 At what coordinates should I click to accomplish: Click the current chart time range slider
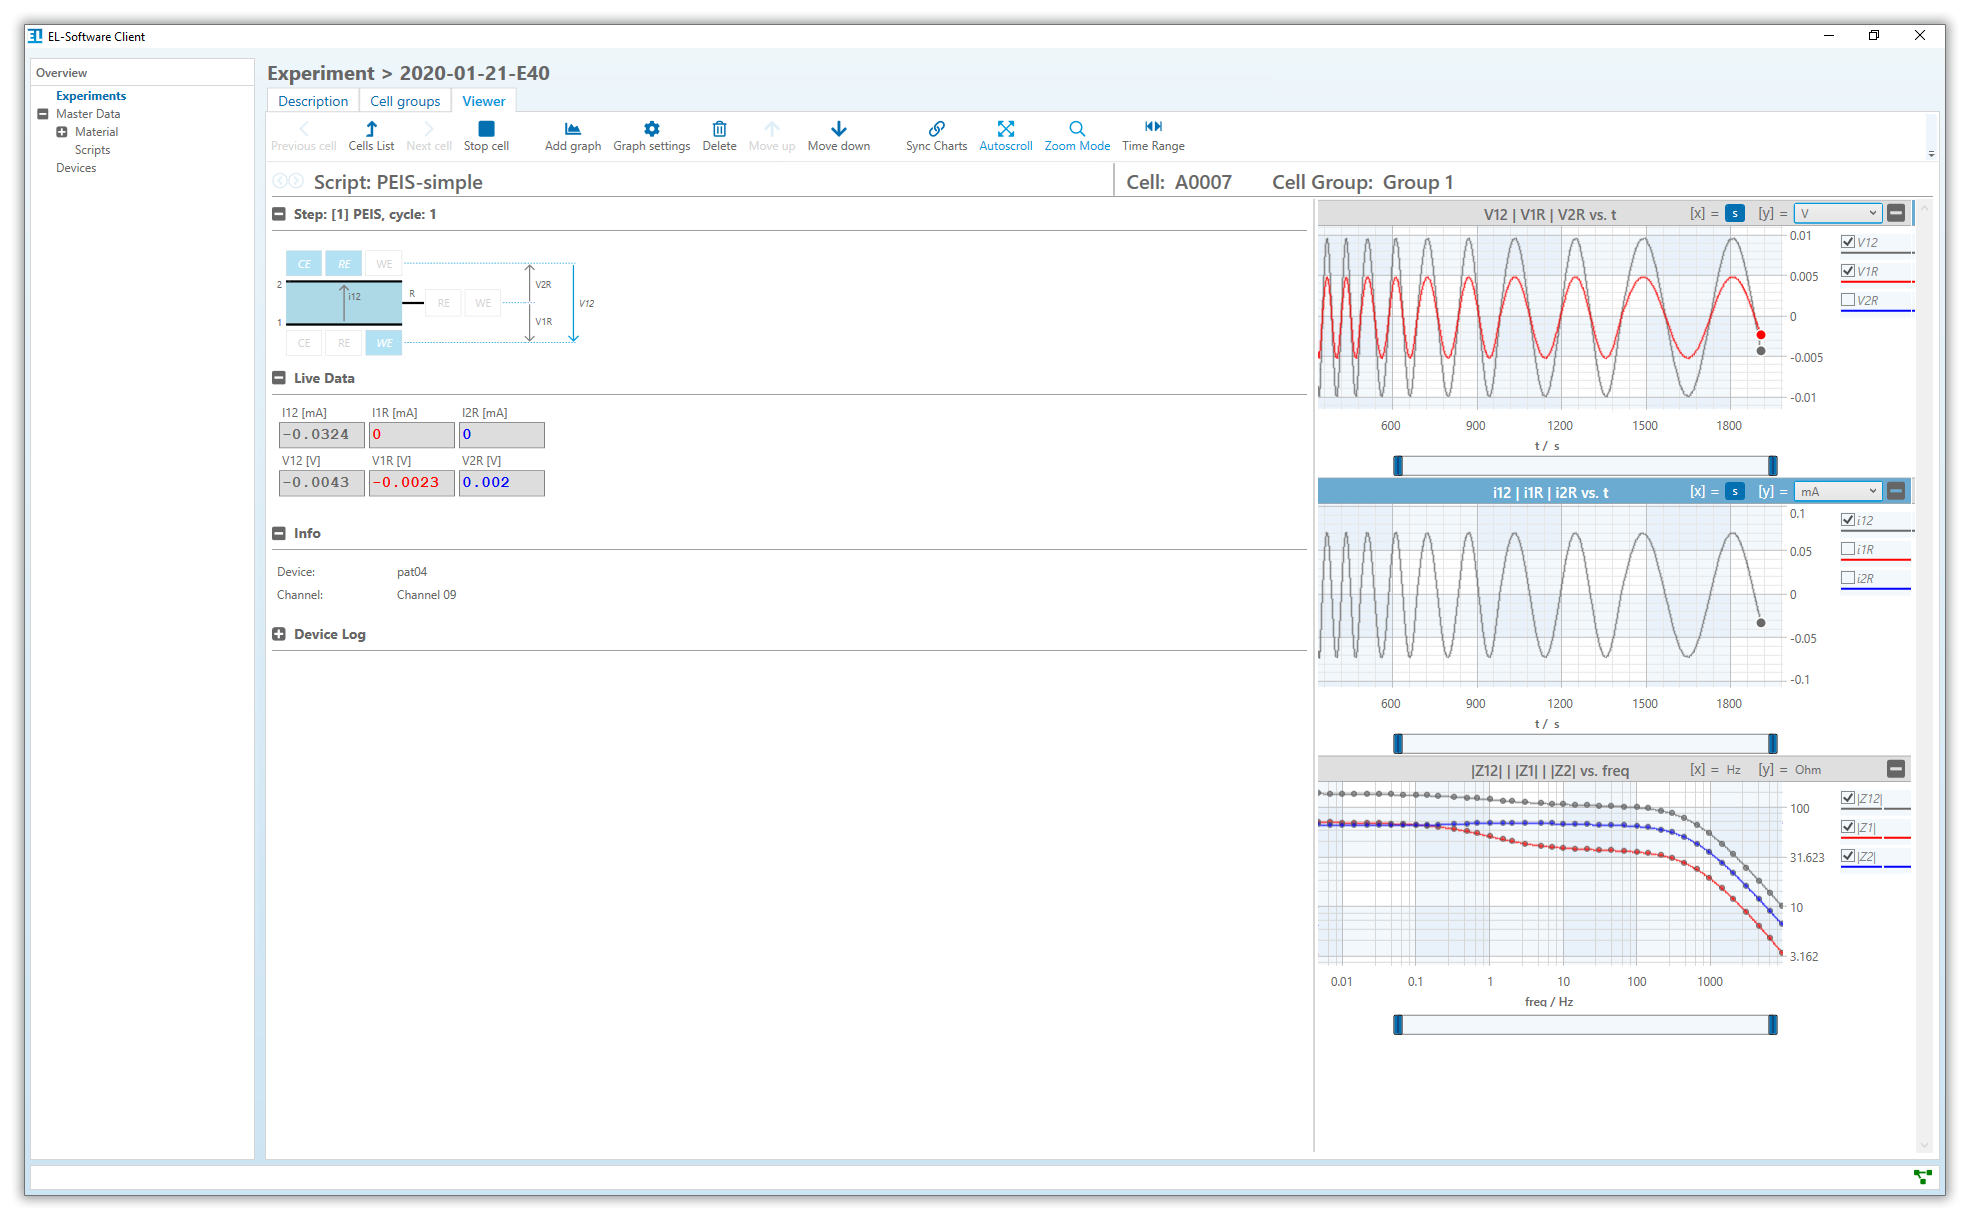pos(1585,743)
